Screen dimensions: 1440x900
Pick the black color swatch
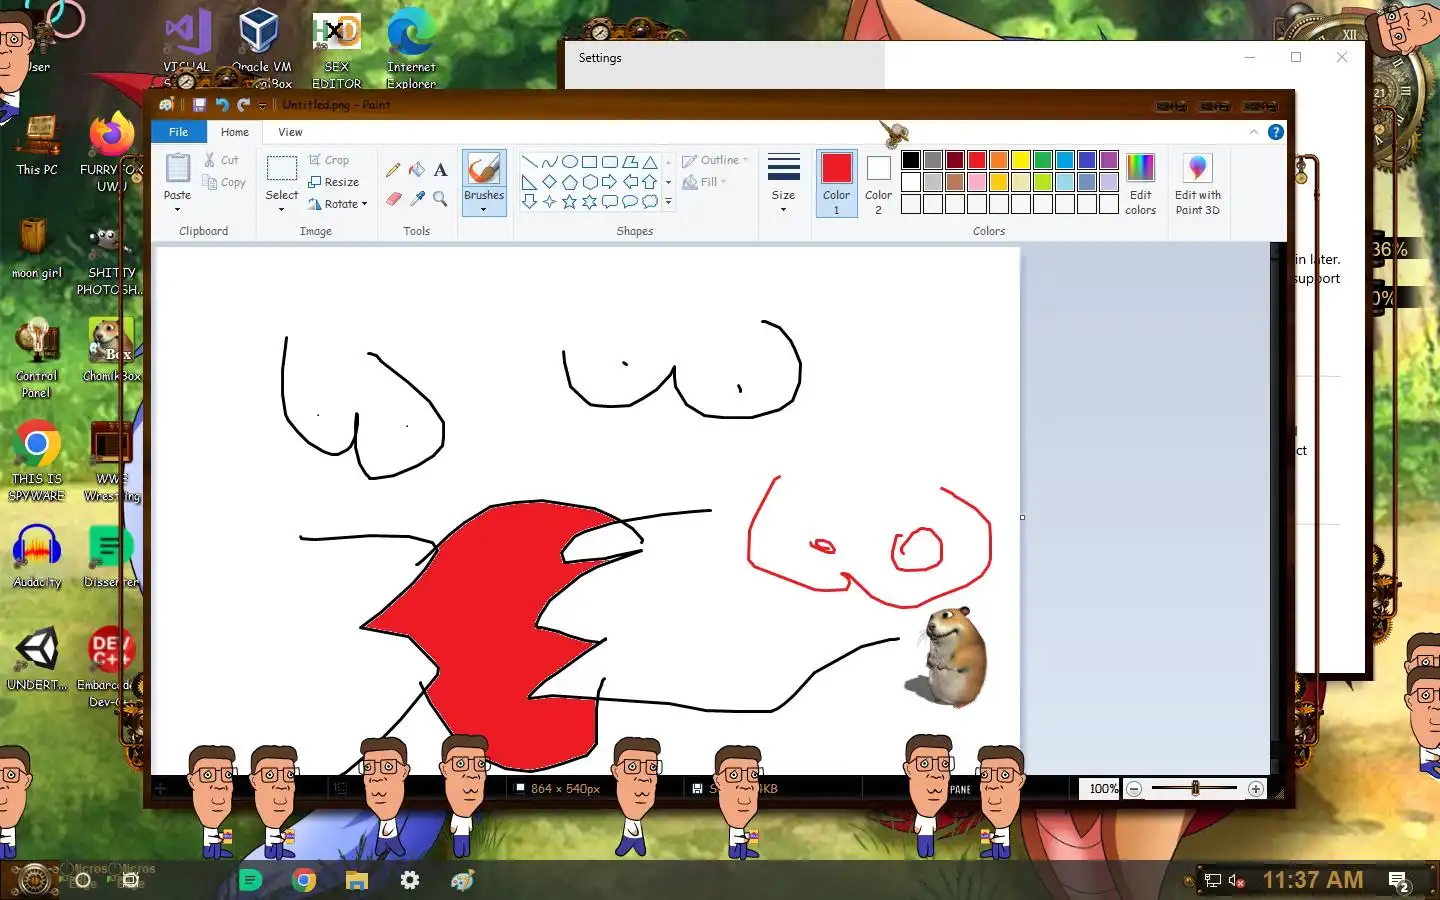tap(911, 160)
